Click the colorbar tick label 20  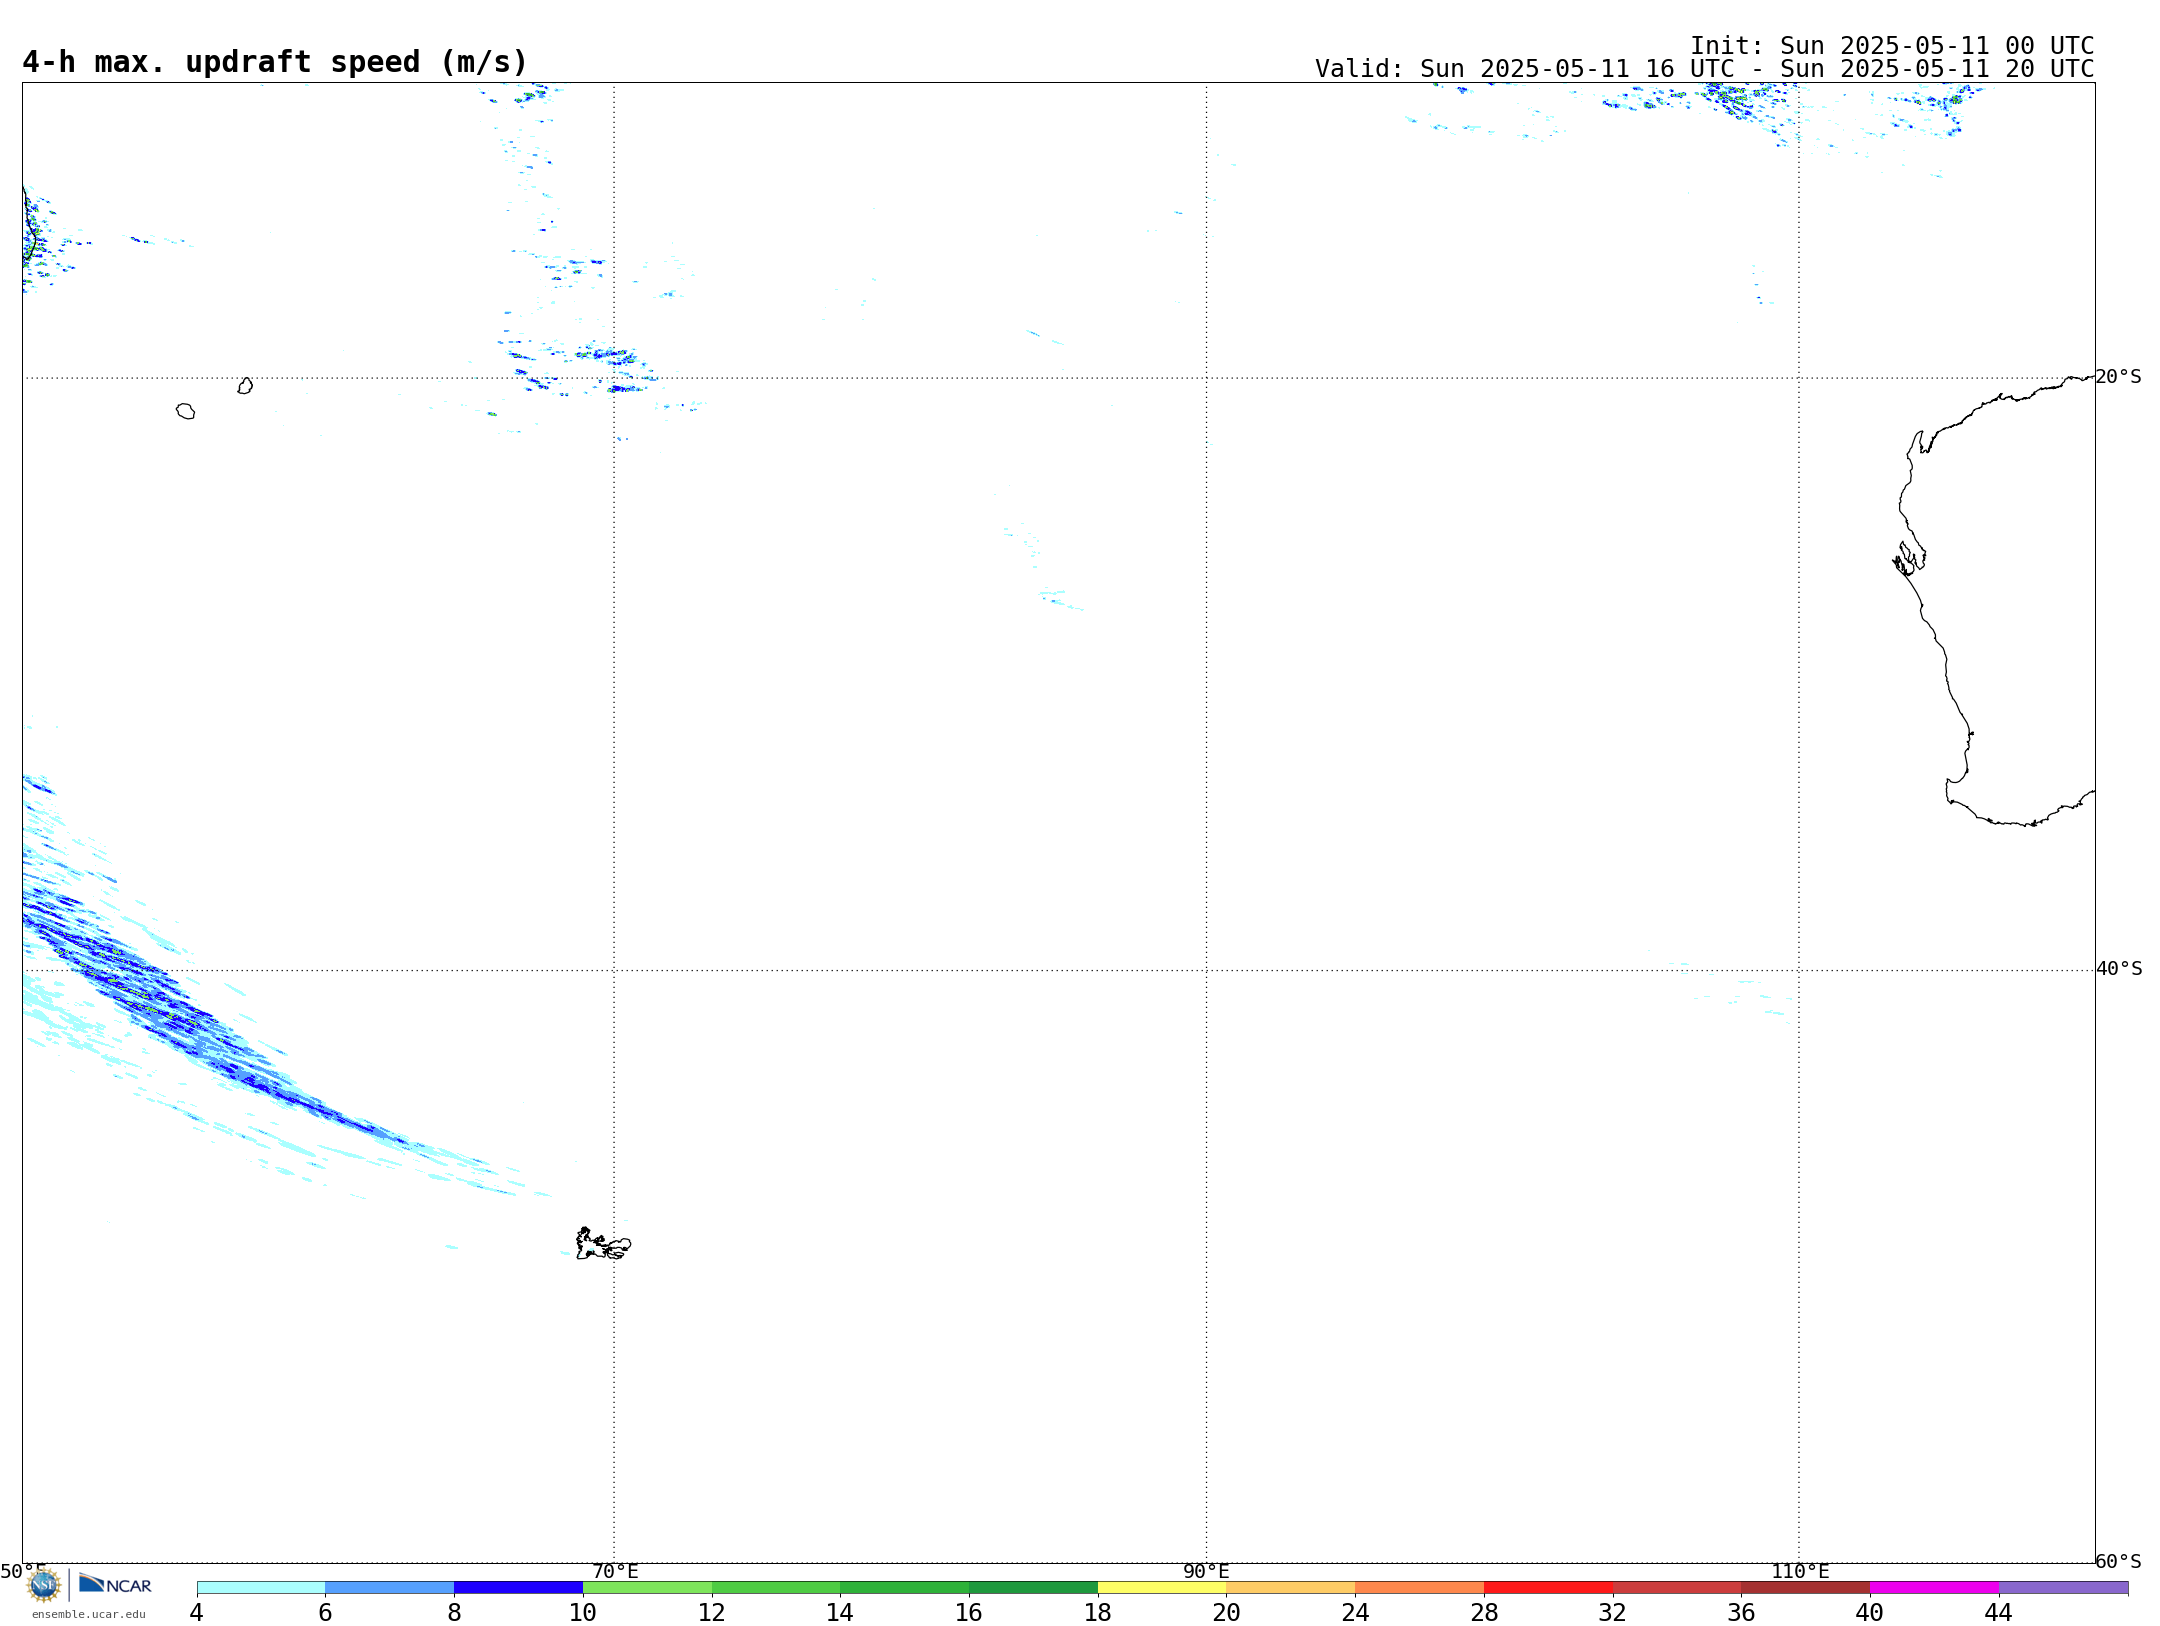pos(1227,1612)
